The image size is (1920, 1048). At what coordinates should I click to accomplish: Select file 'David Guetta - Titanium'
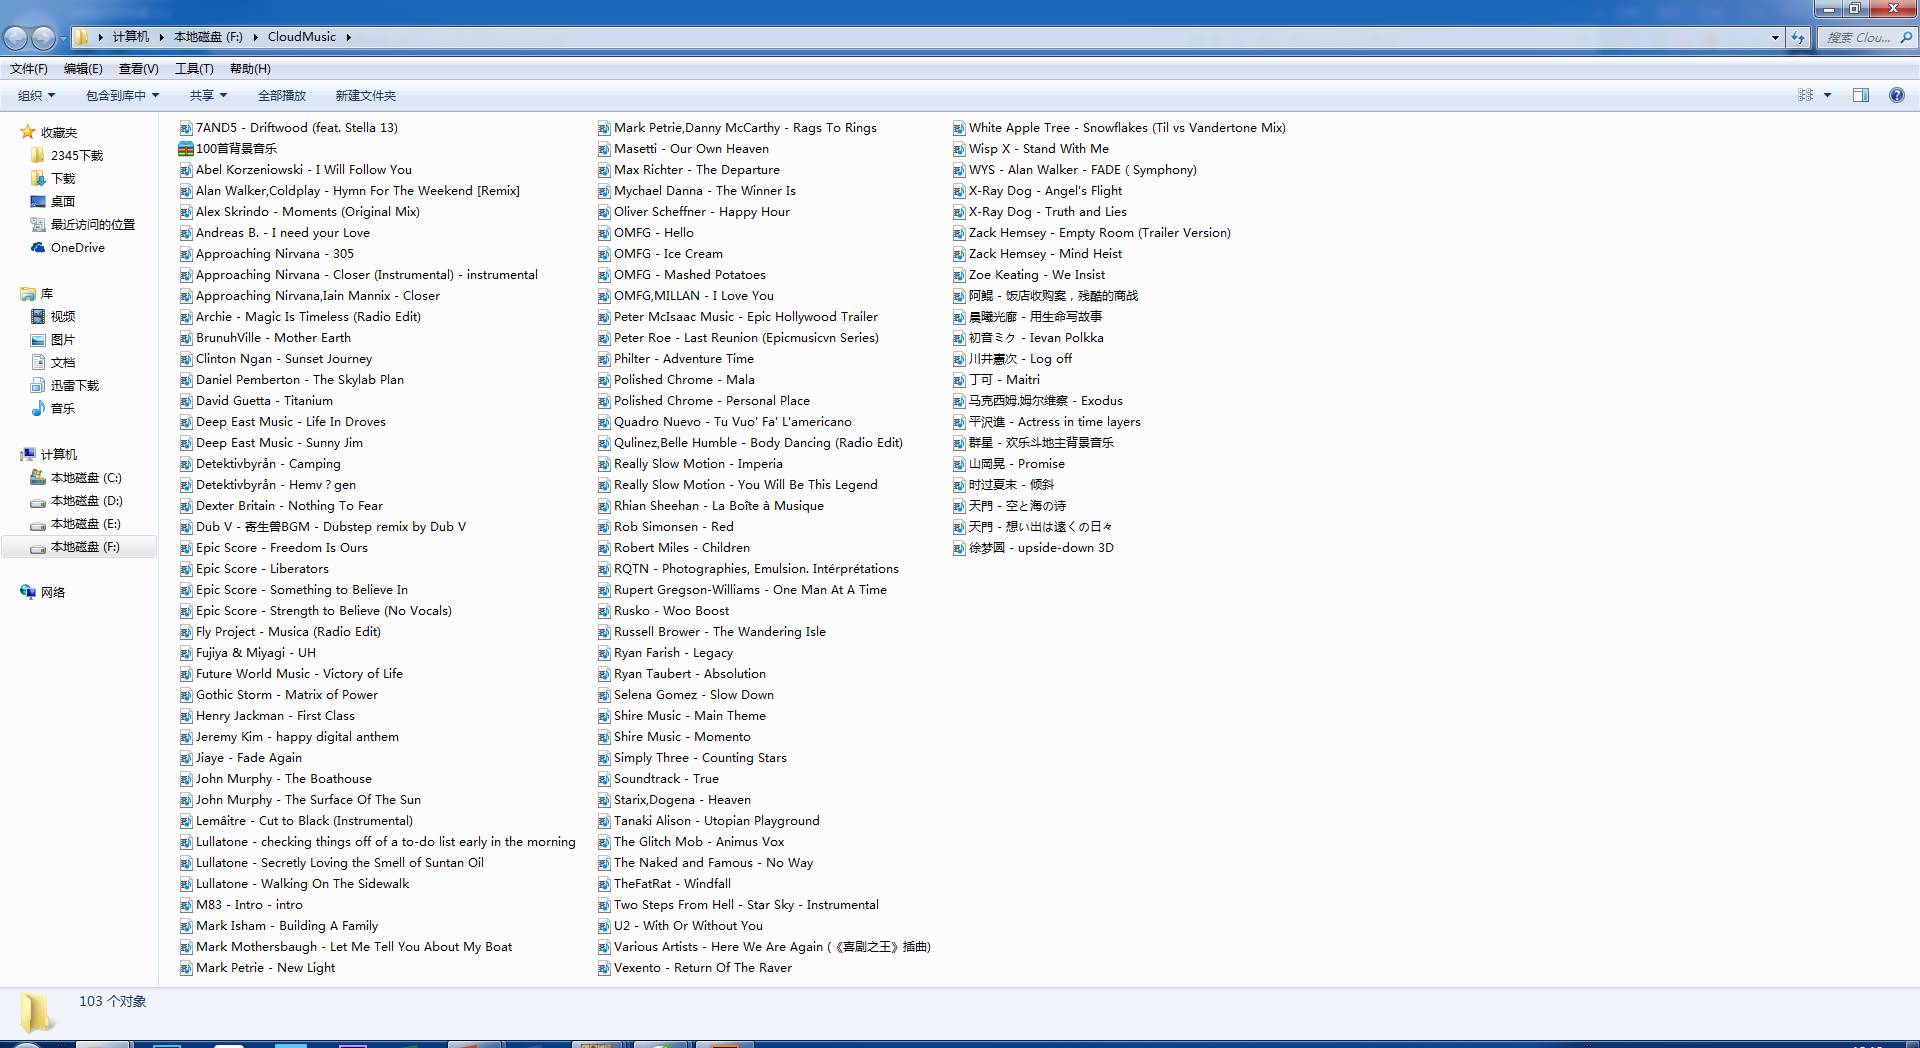coord(264,401)
